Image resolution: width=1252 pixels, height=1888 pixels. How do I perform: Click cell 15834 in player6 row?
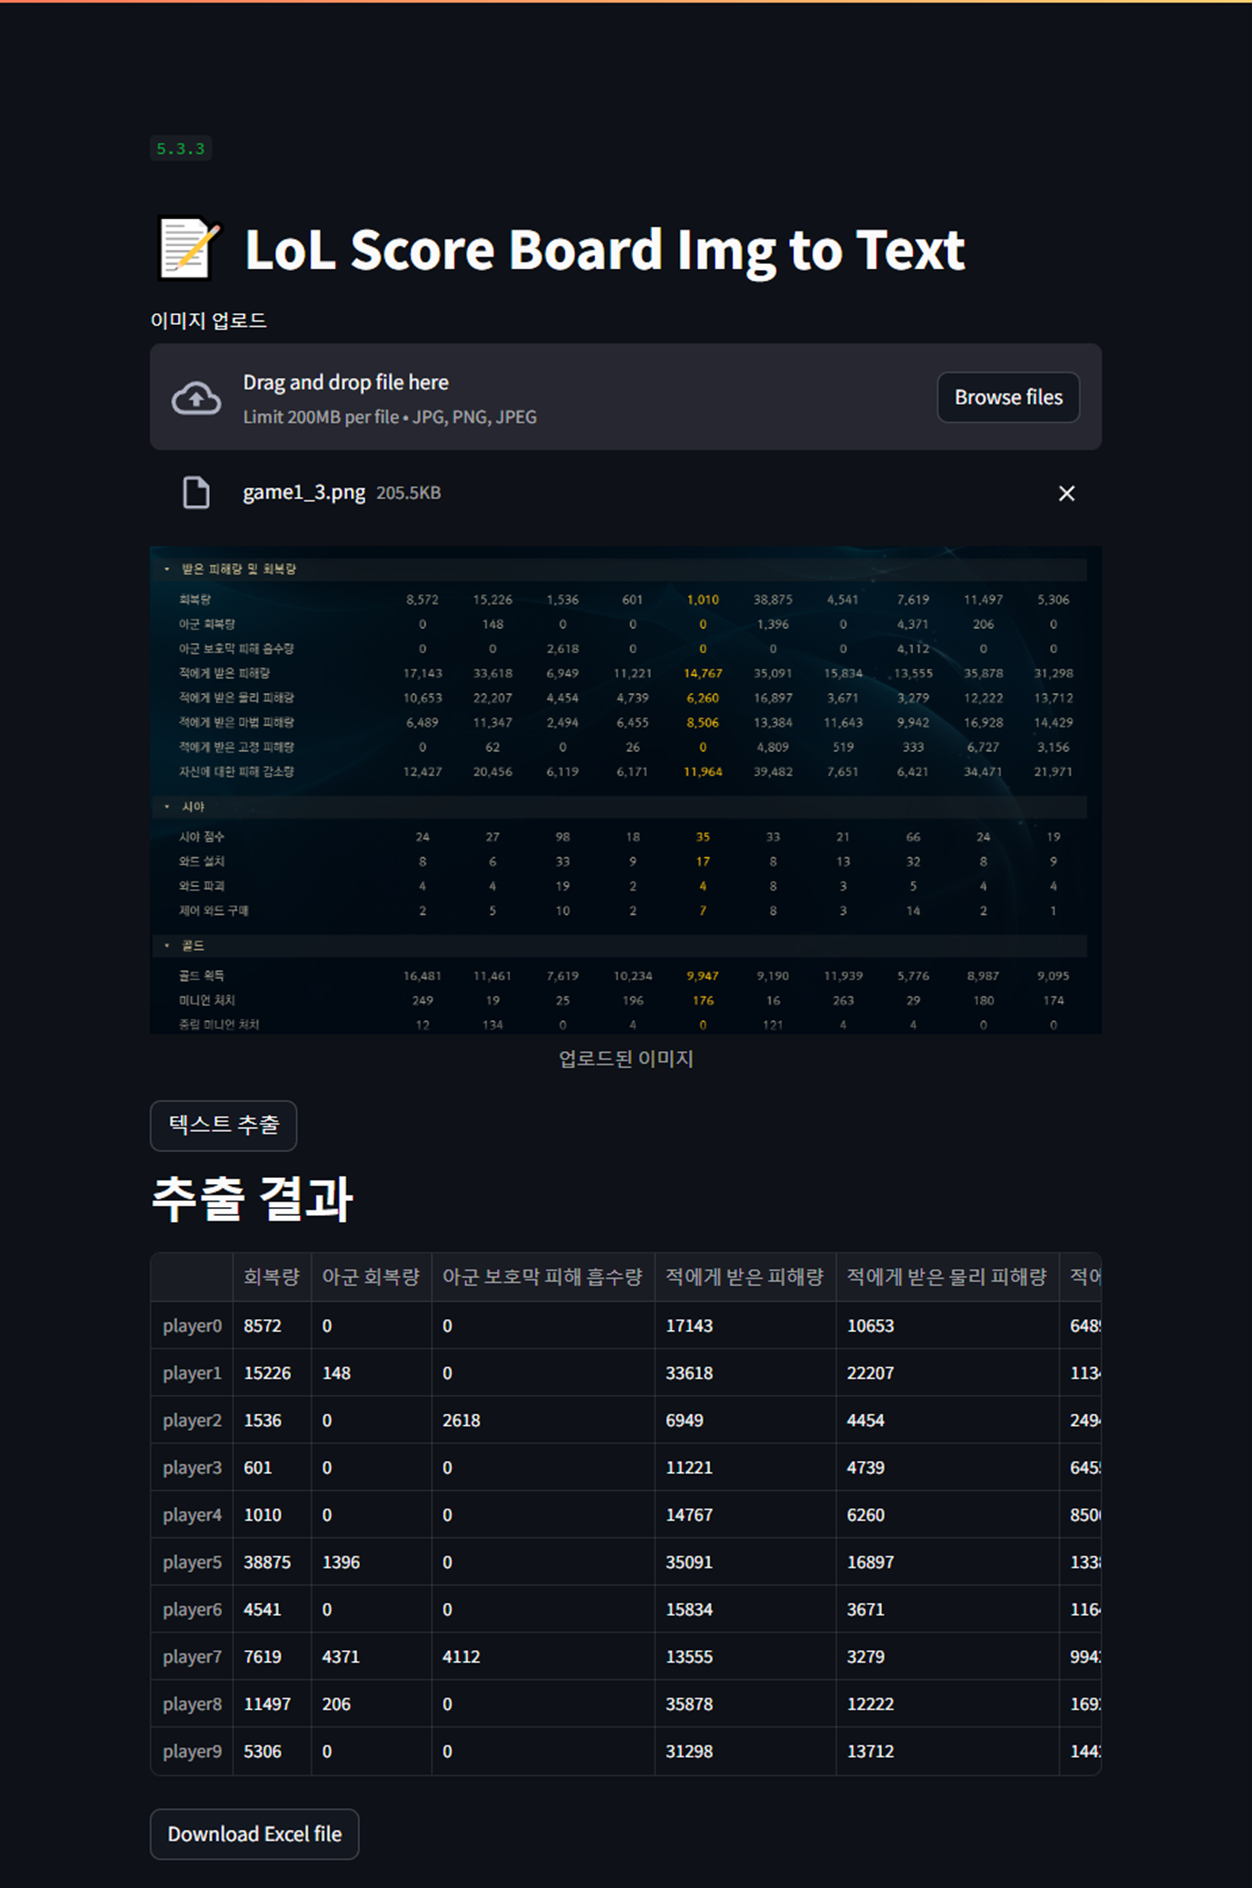coord(745,1609)
